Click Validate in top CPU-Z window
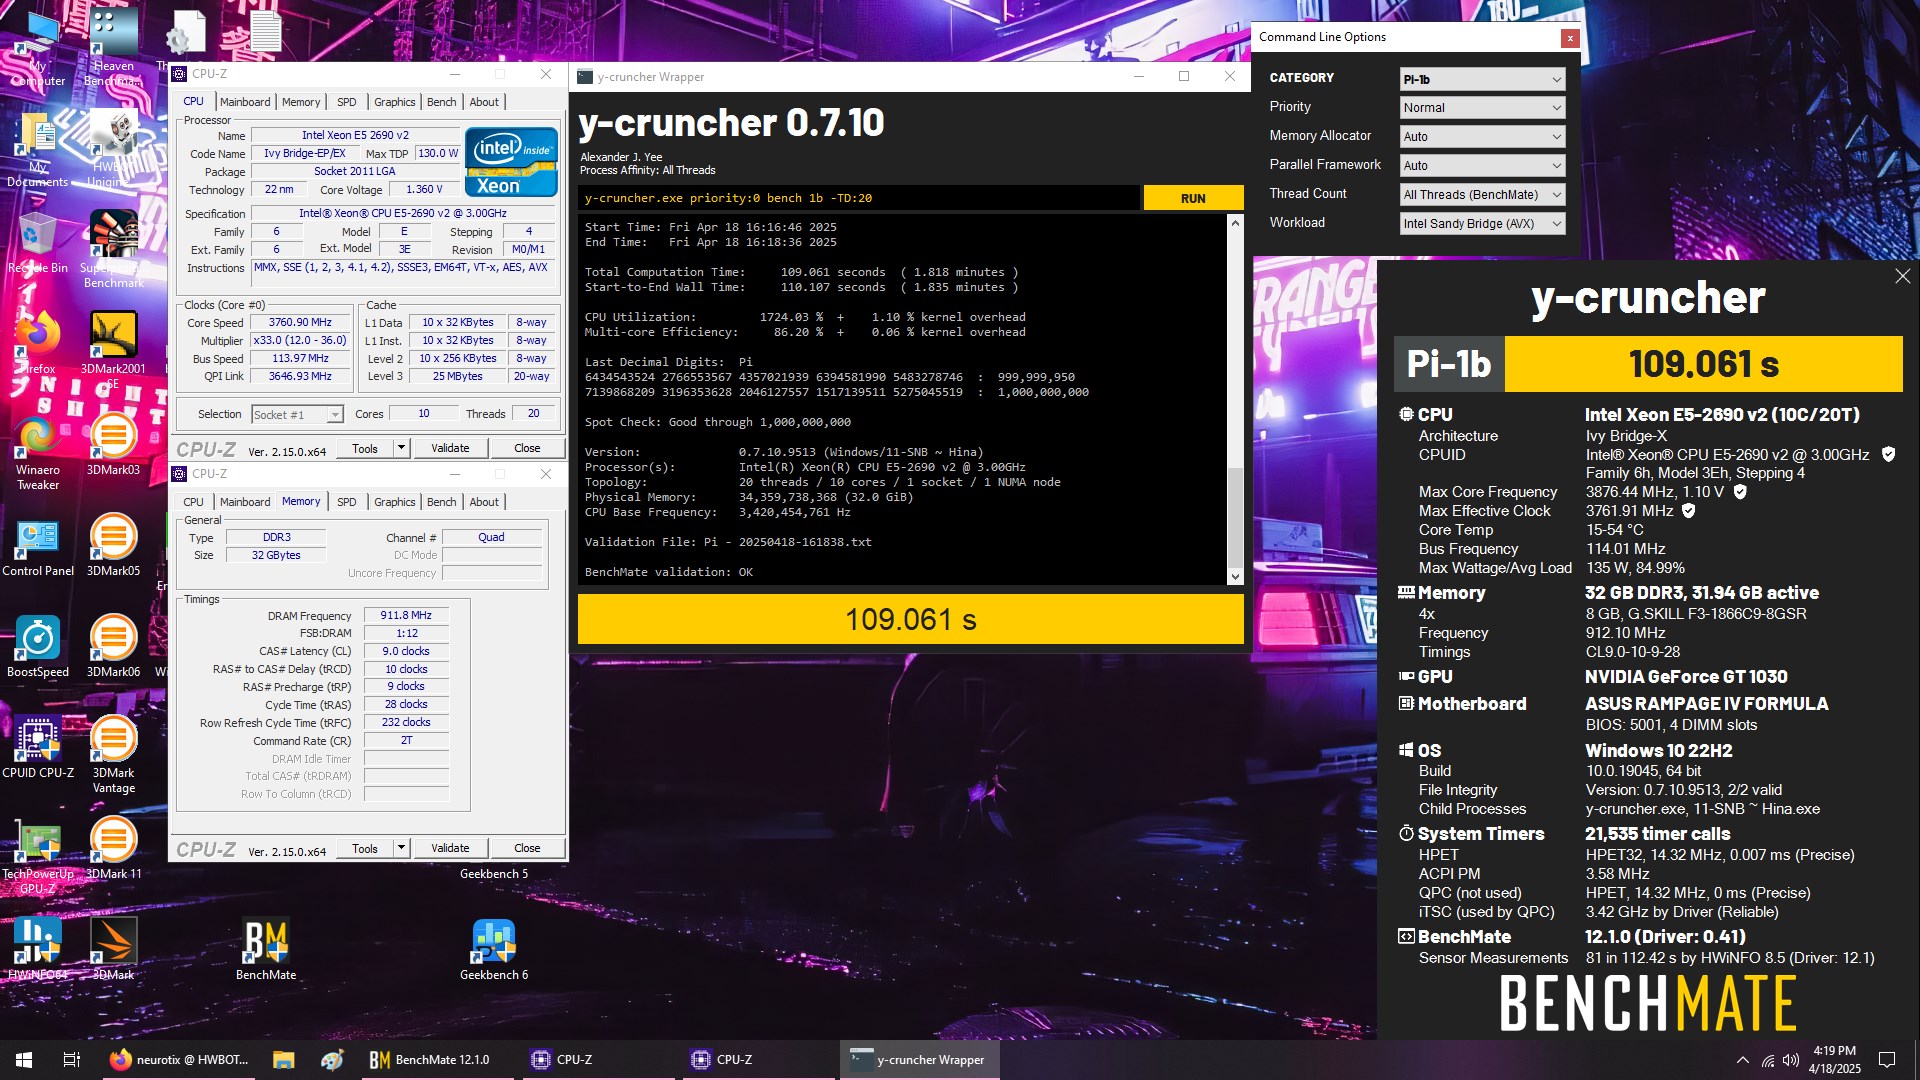This screenshot has width=1920, height=1080. [x=450, y=448]
